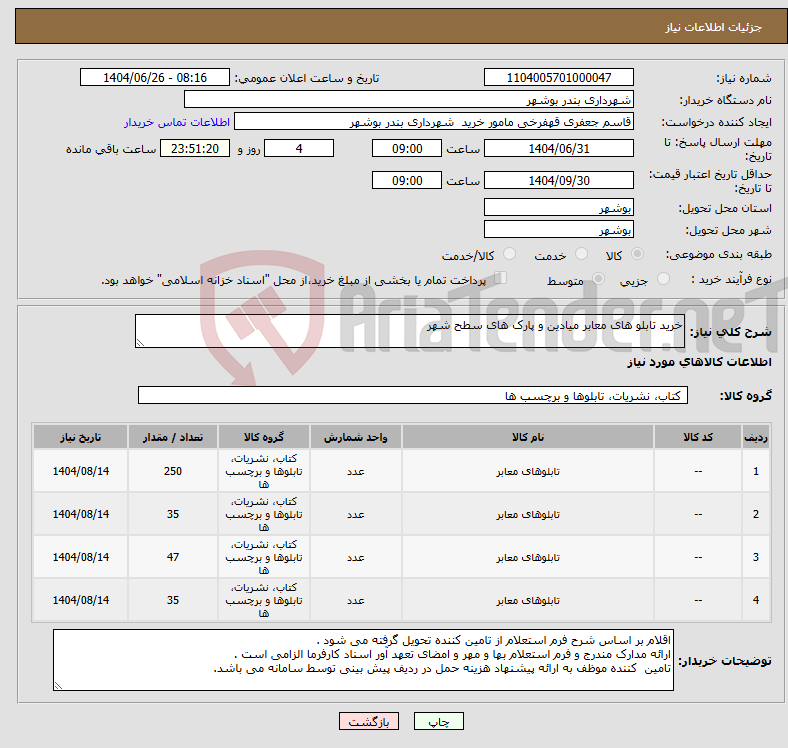Click the شهر محل تحویل field بوشهر
Viewport: 788px width, 748px height.
558,229
